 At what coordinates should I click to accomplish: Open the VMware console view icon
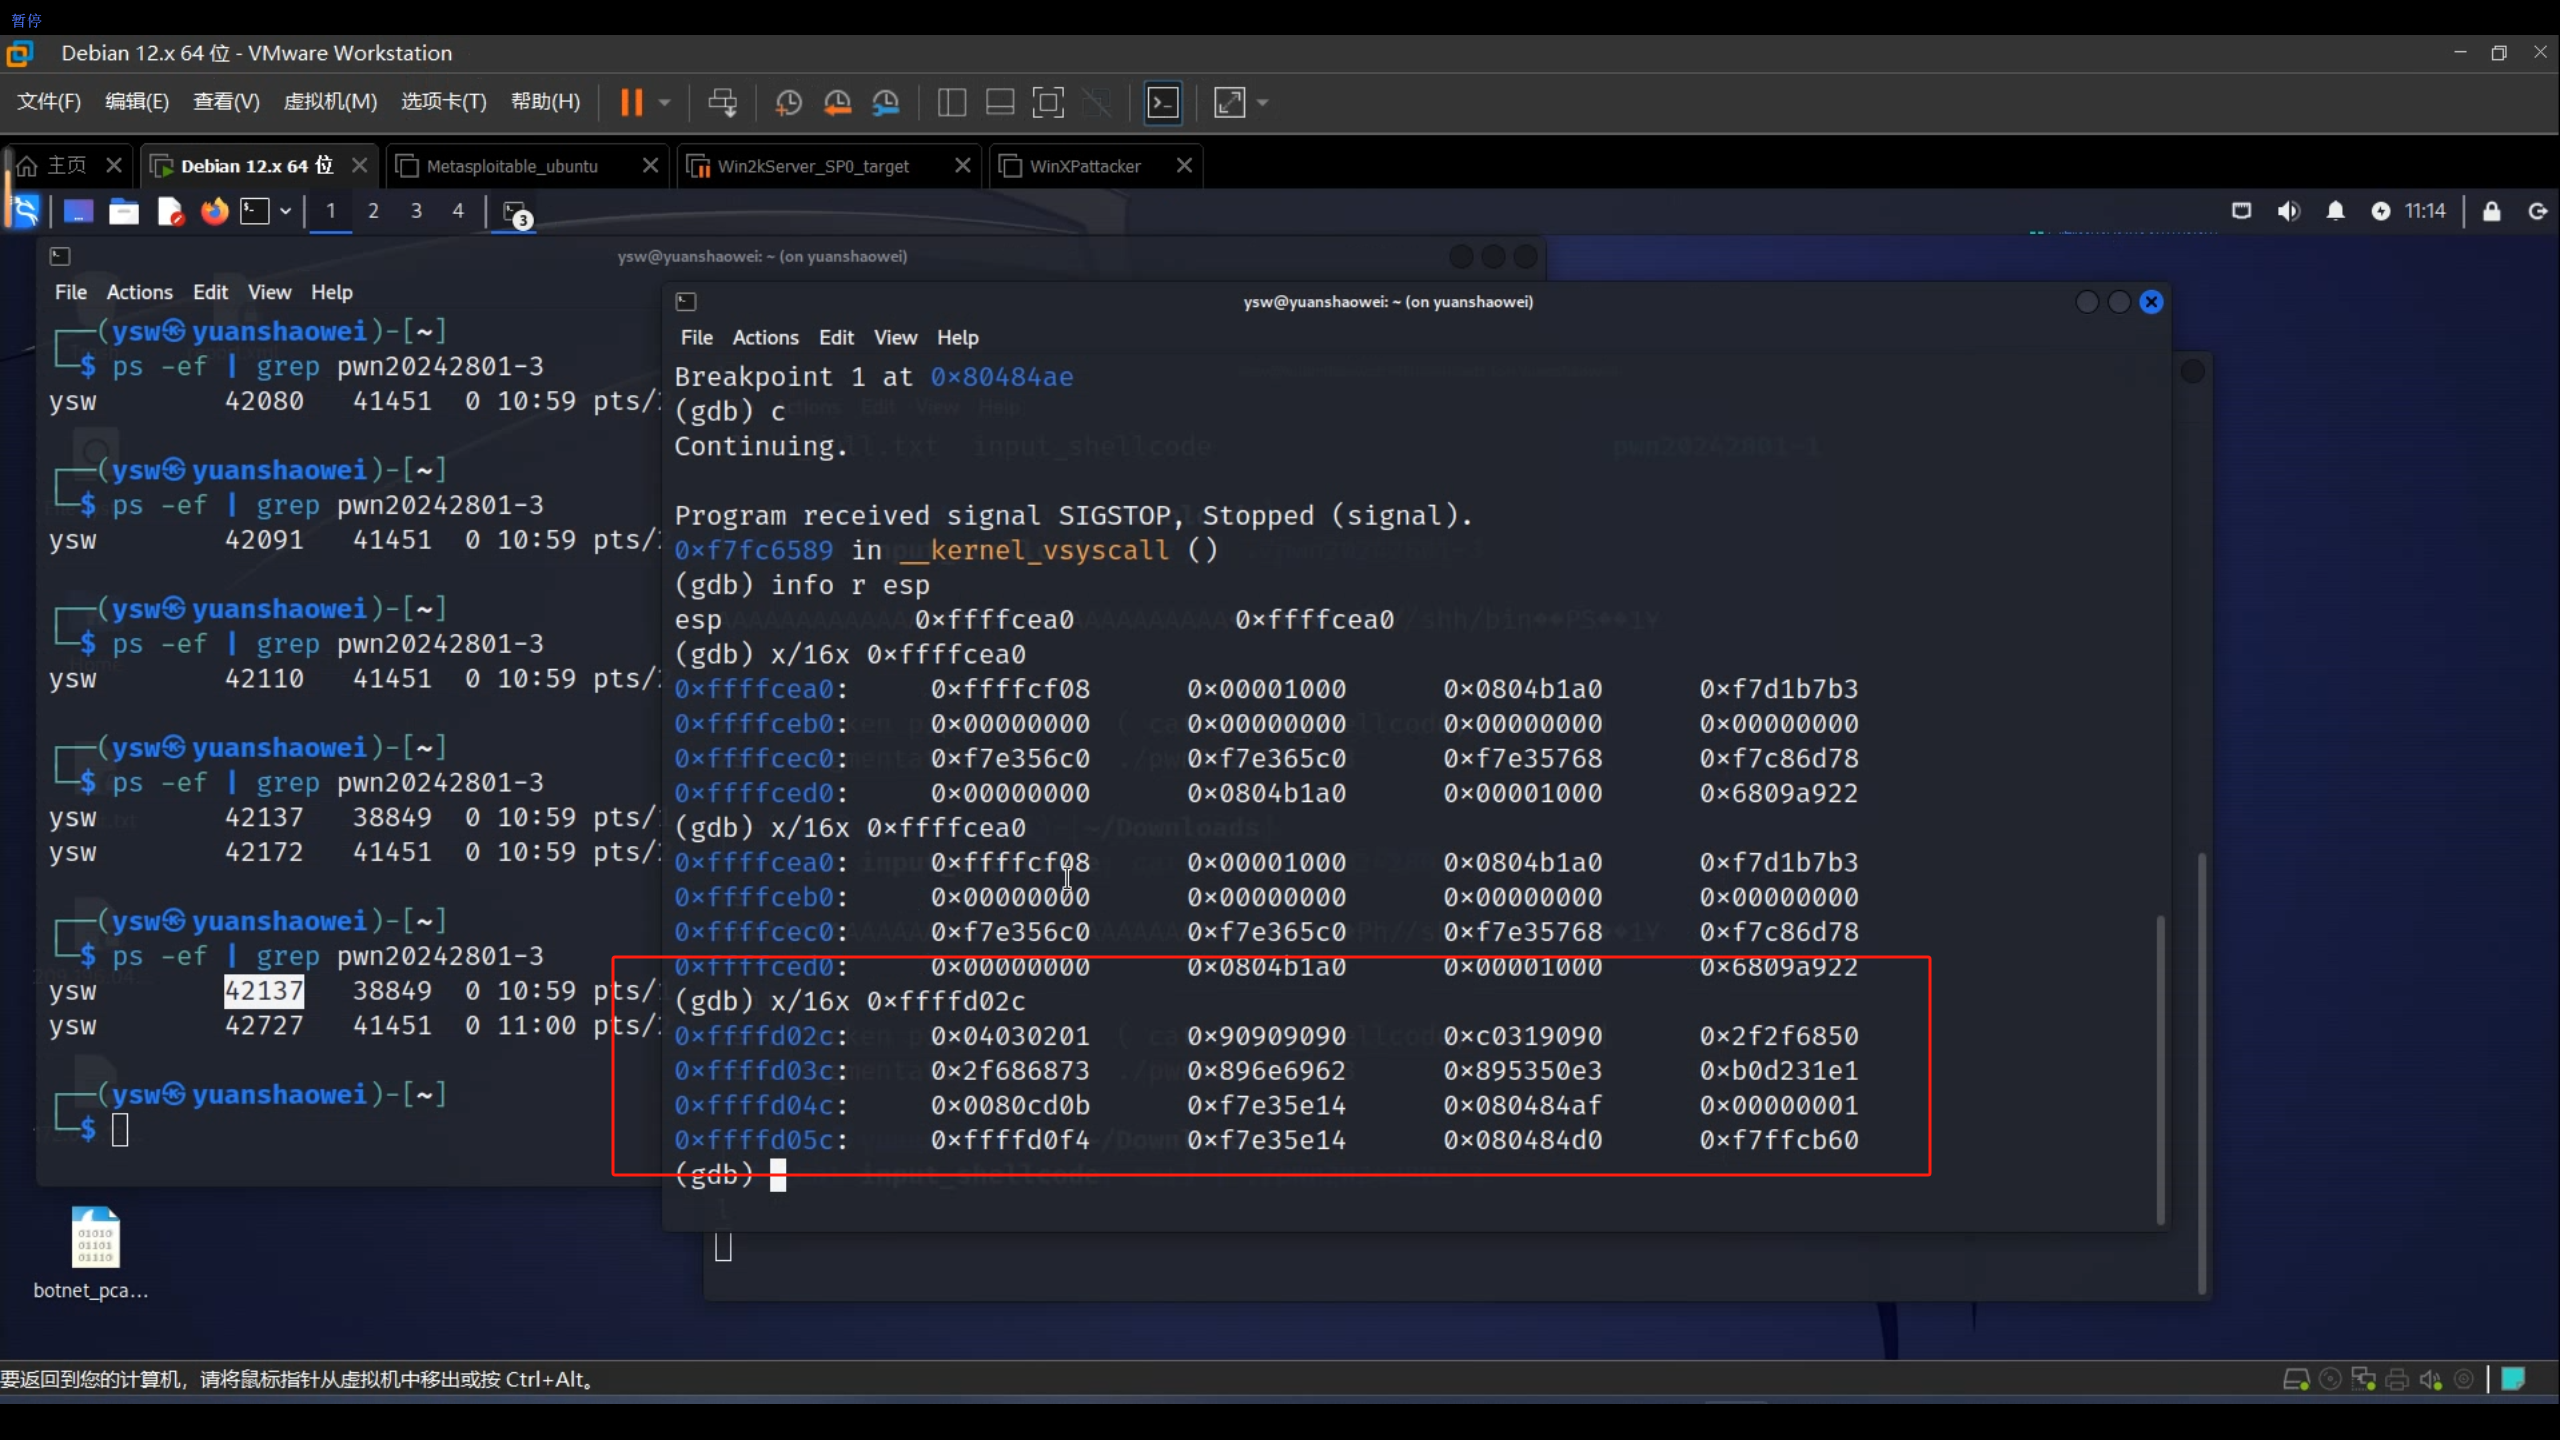click(1163, 102)
